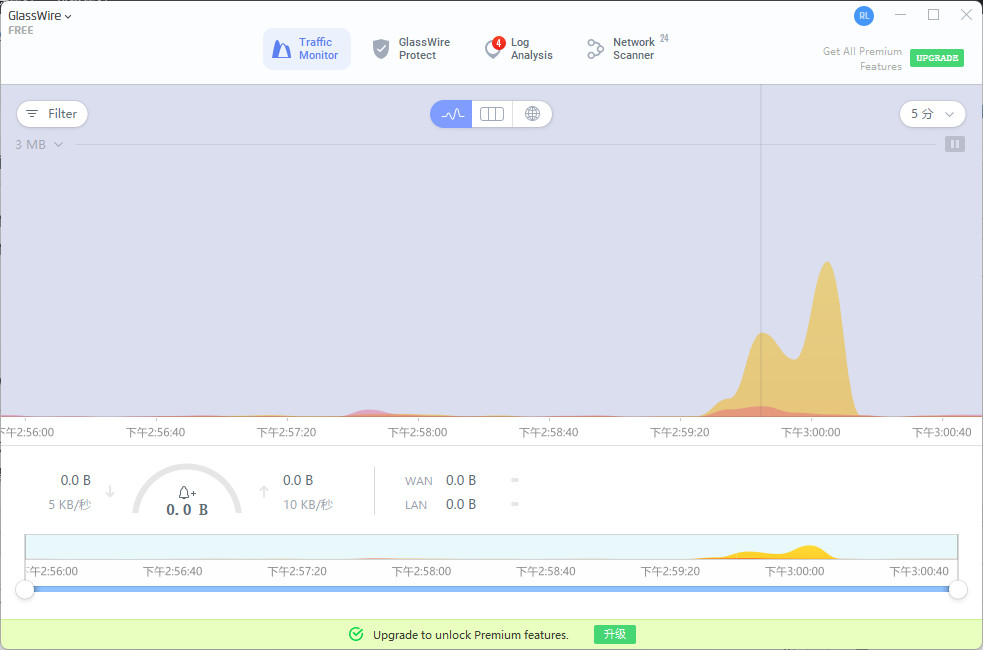Open the Traffic Monitor tab
Image resolution: width=983 pixels, height=650 pixels.
click(306, 49)
